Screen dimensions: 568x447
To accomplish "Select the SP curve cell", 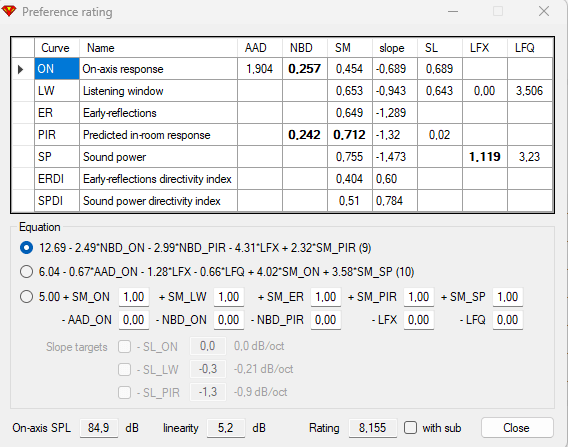I will pos(57,157).
